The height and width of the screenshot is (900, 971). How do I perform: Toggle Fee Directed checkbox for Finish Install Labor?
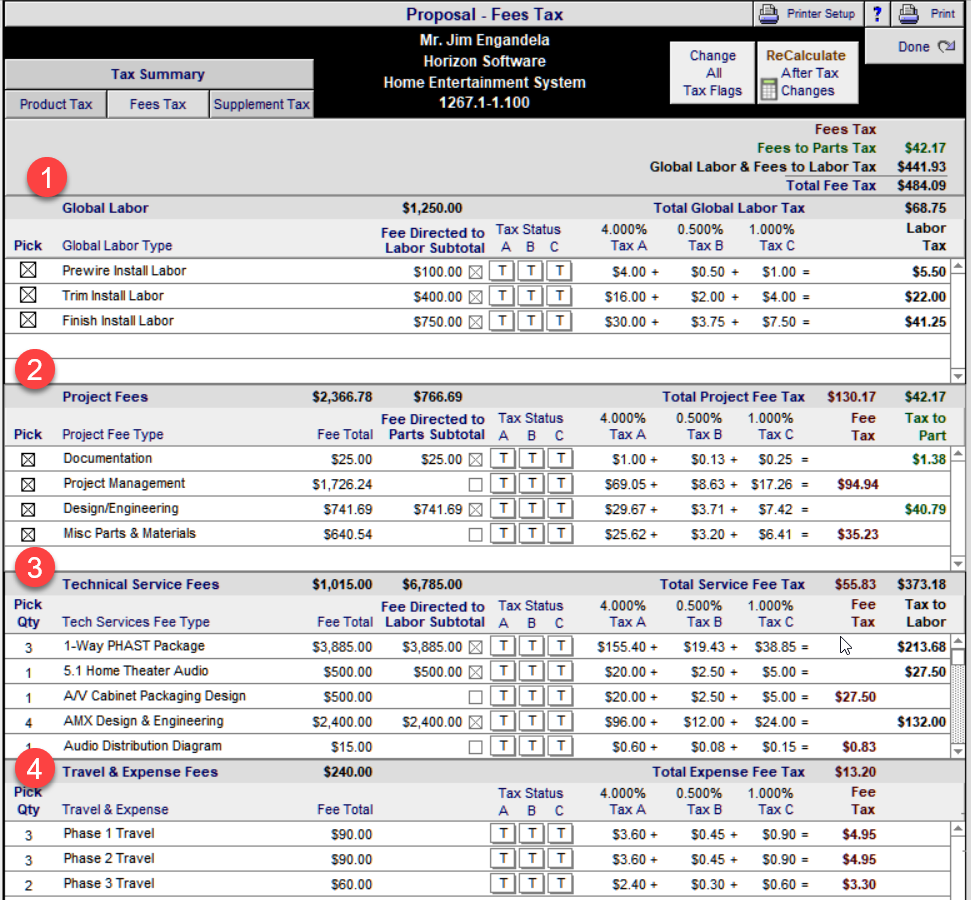[x=476, y=322]
